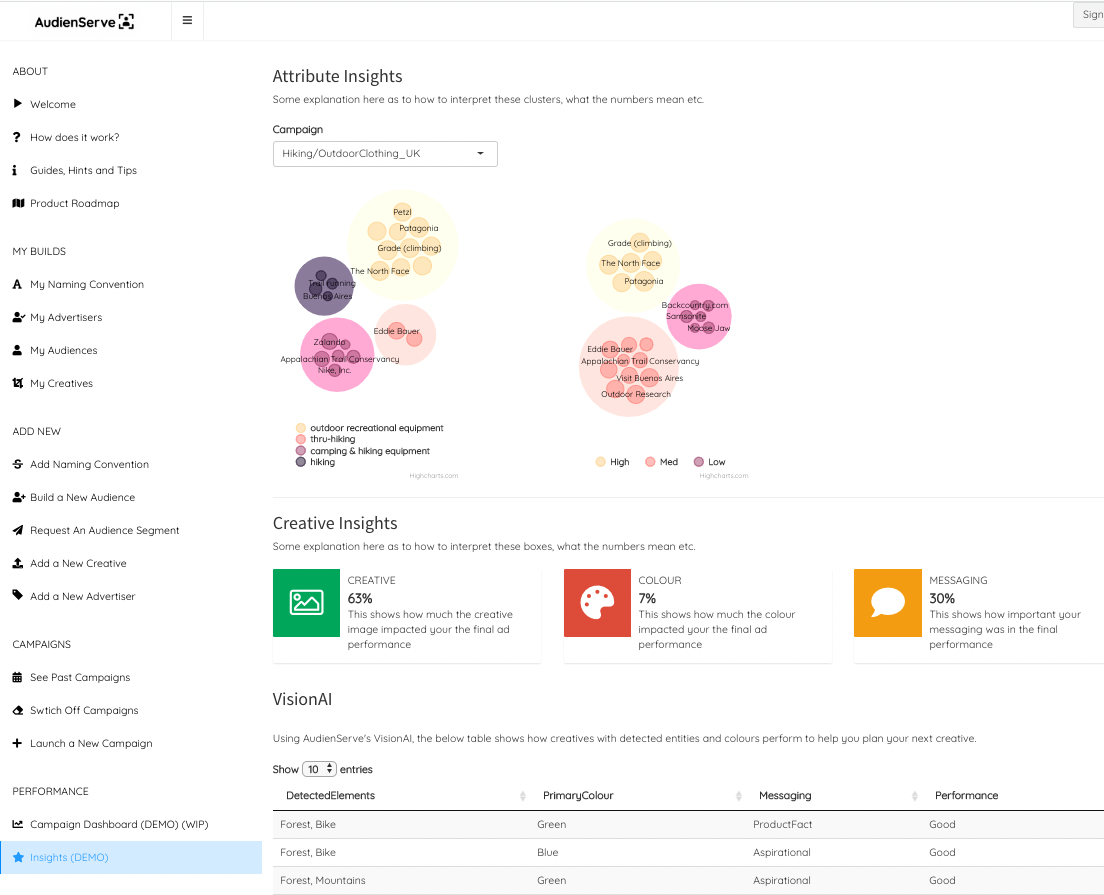Click the Forest, Mountains table cell
Screen dimensions: 1104x895
click(323, 880)
